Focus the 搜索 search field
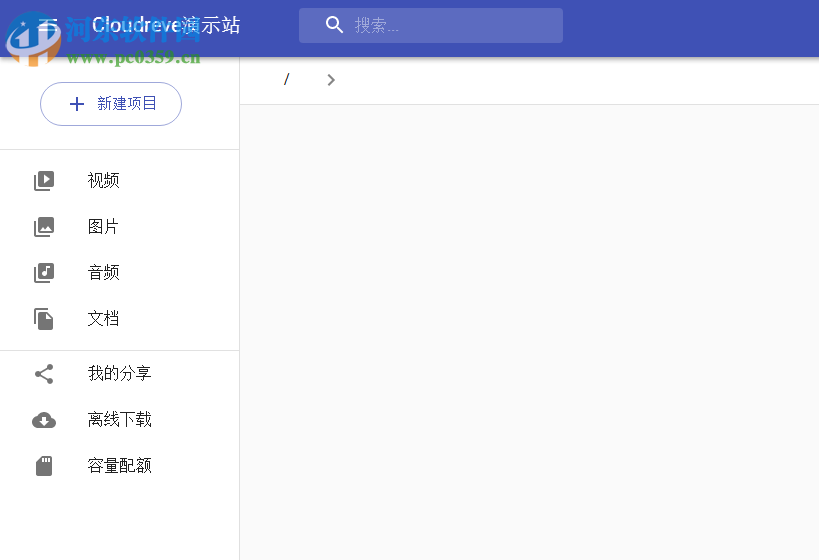The width and height of the screenshot is (819, 560). tap(430, 25)
